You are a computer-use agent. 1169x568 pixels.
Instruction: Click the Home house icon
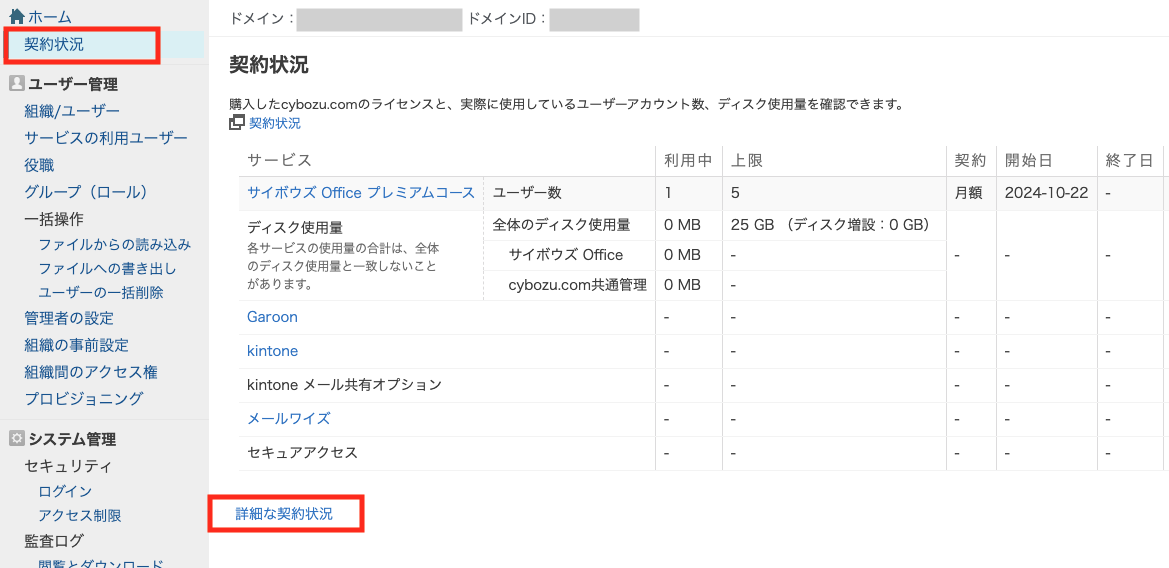click(16, 17)
